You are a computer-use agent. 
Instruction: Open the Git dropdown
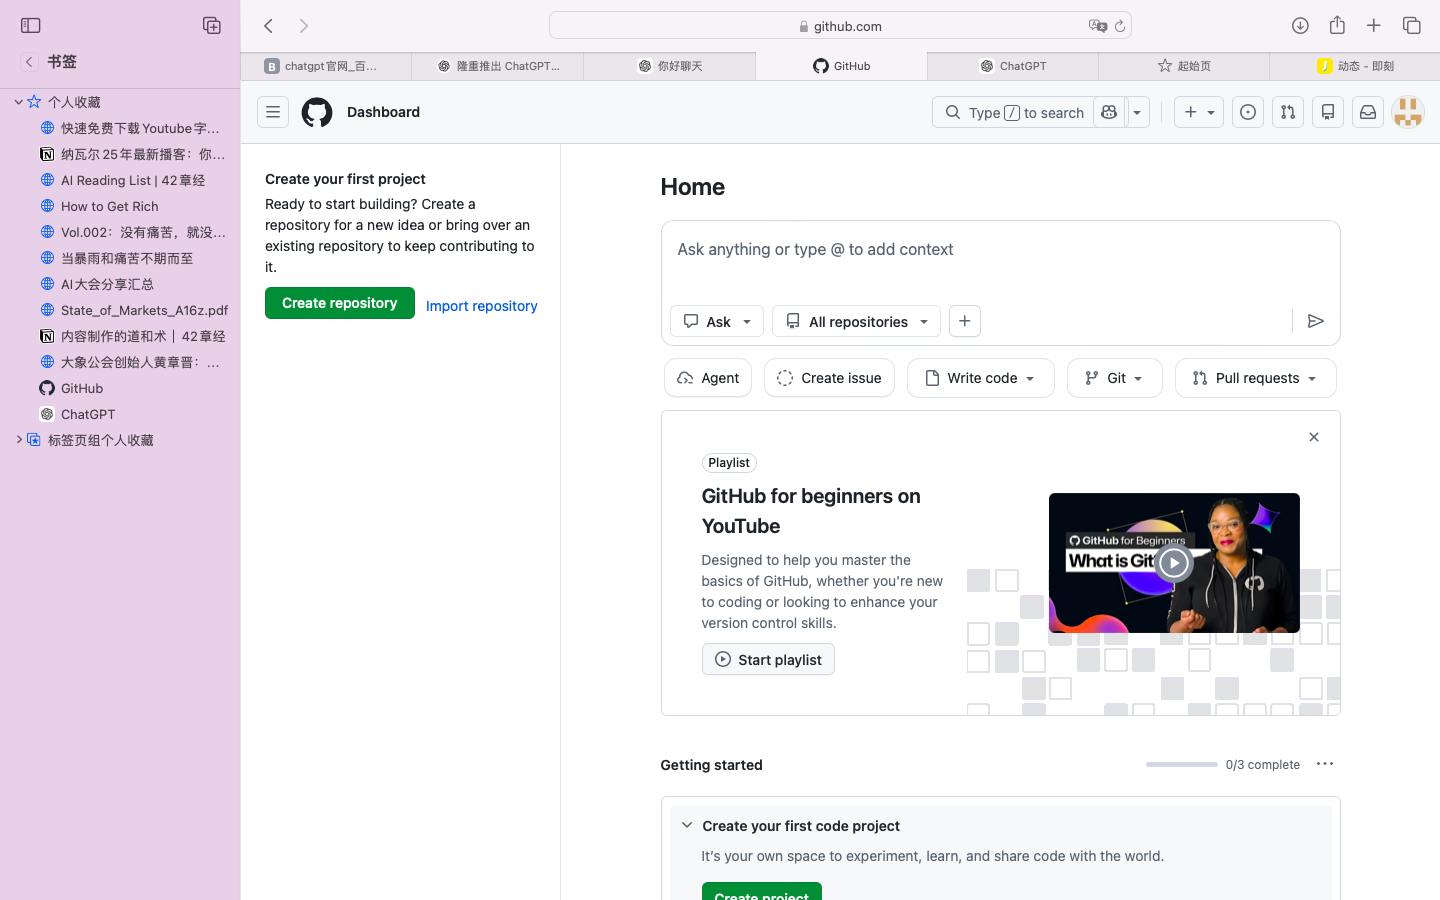pyautogui.click(x=1115, y=378)
